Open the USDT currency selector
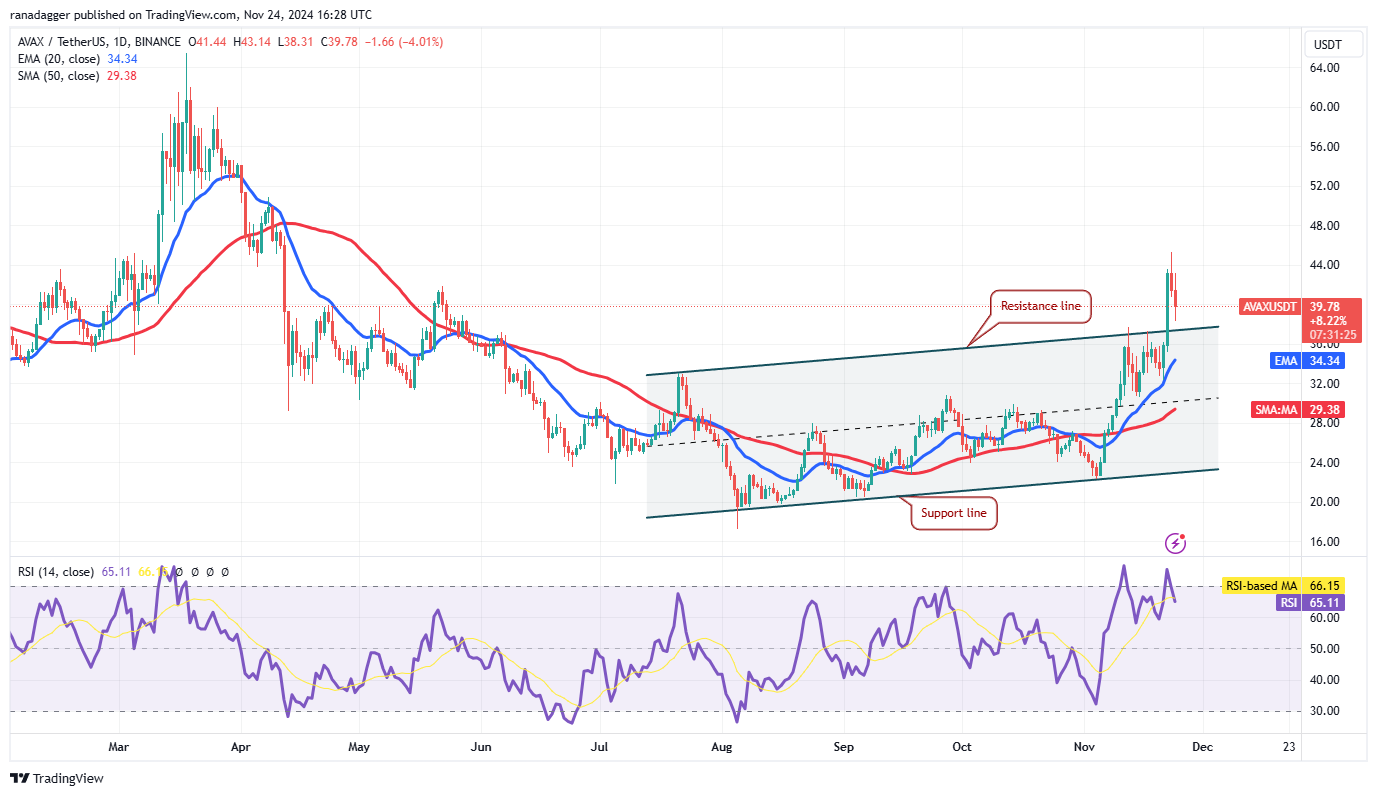Image resolution: width=1377 pixels, height=796 pixels. (x=1328, y=45)
